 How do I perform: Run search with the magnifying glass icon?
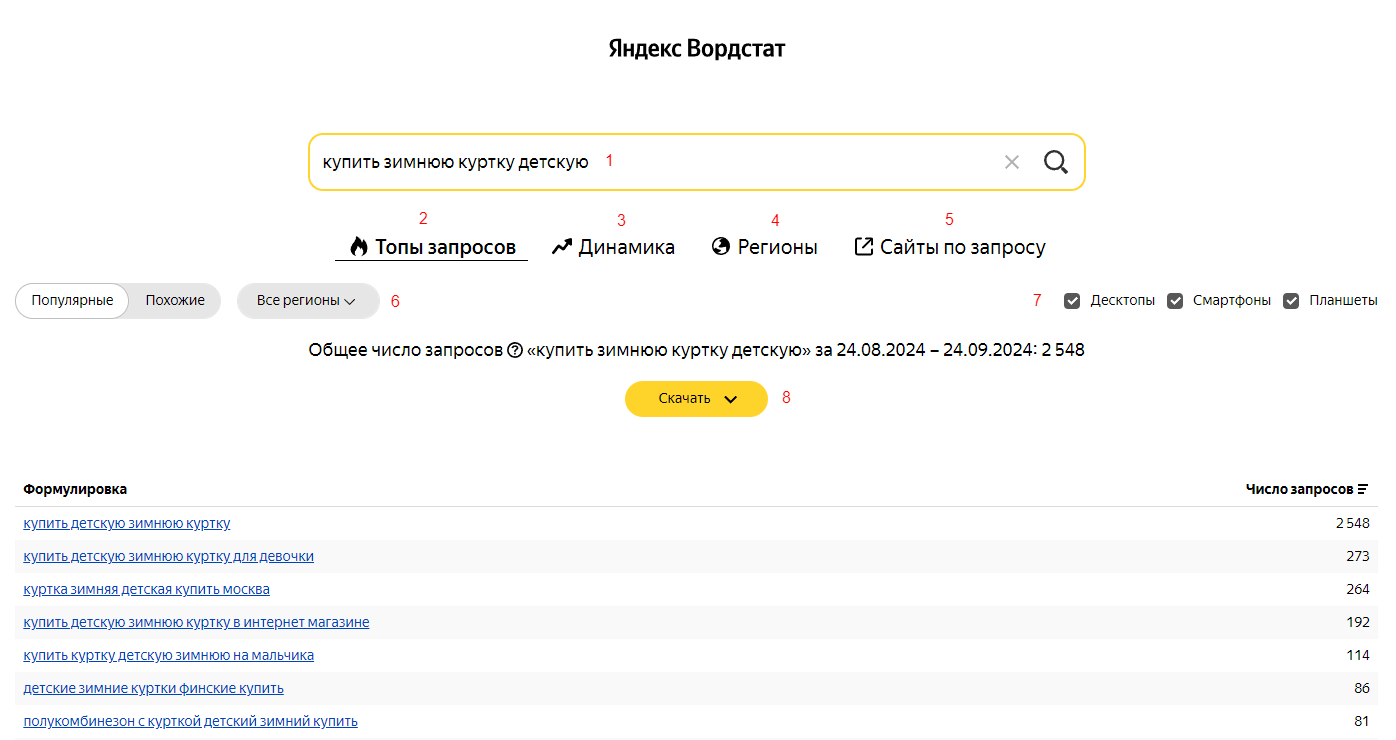(1056, 162)
